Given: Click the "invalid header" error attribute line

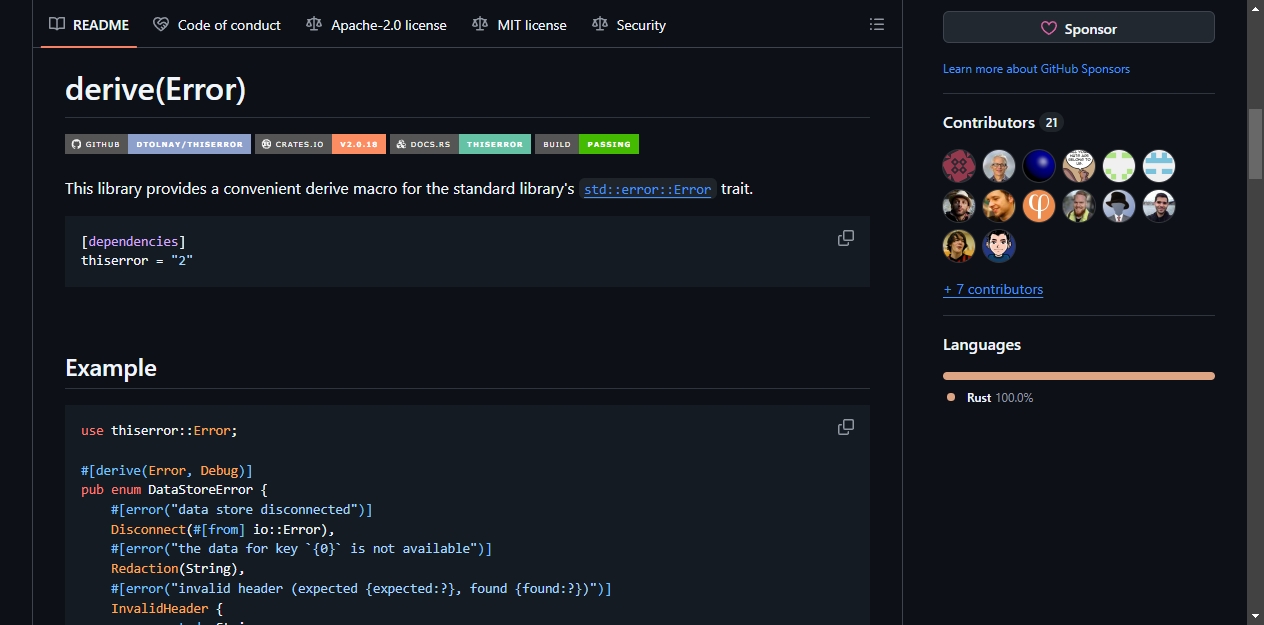Looking at the screenshot, I should point(361,589).
